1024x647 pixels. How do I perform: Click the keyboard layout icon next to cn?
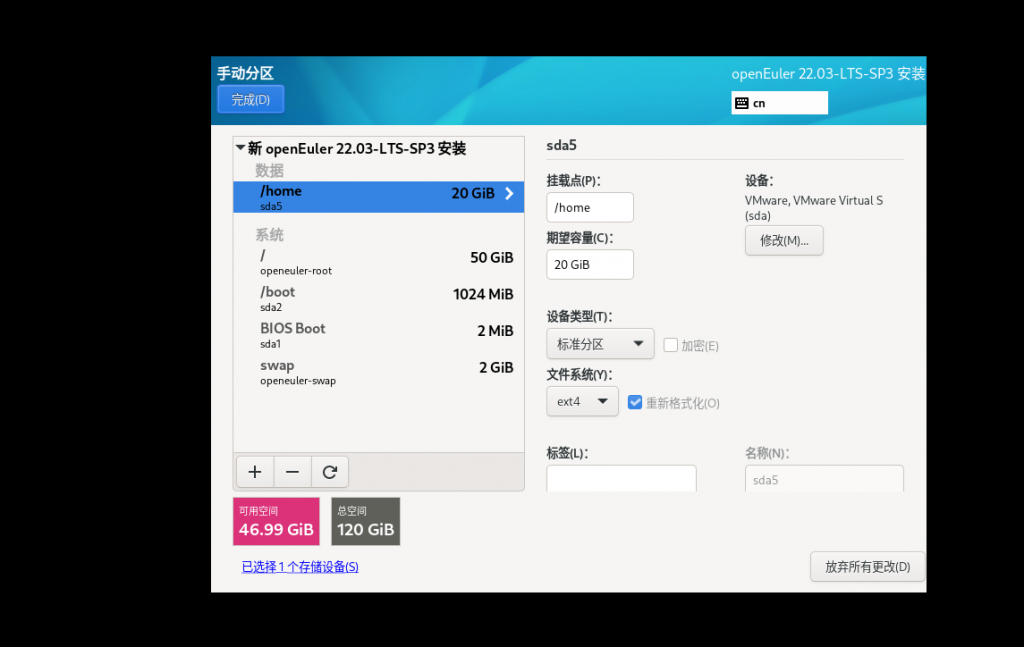[x=742, y=103]
